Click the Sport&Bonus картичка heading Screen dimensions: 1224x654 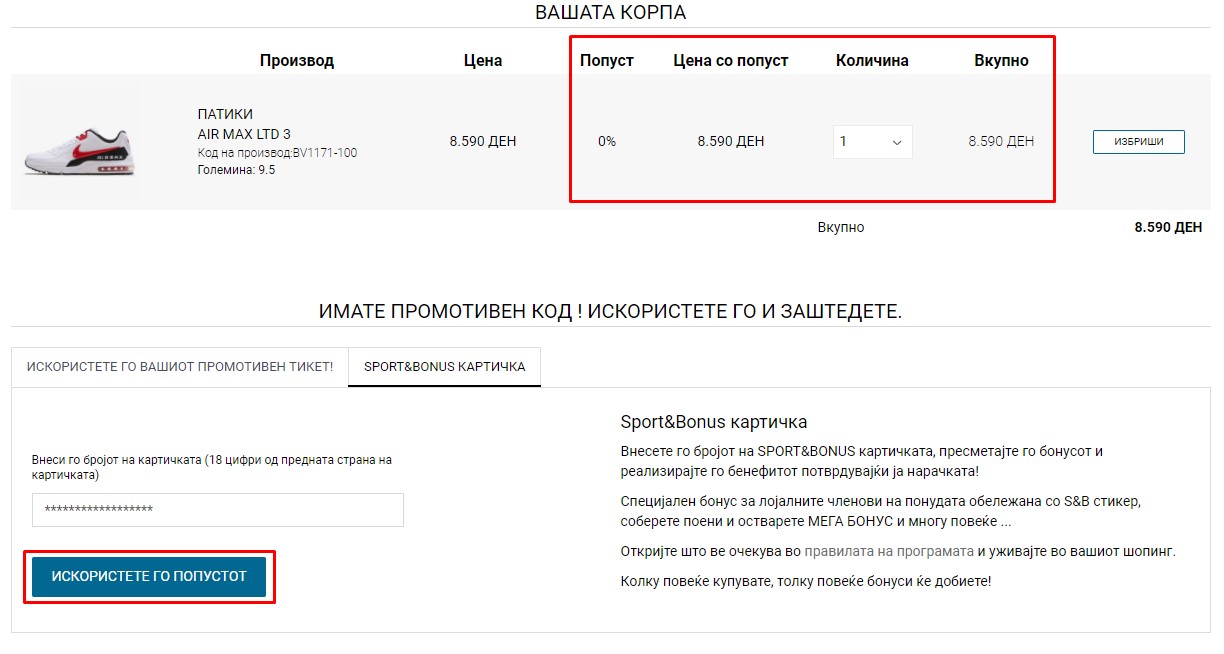click(714, 422)
